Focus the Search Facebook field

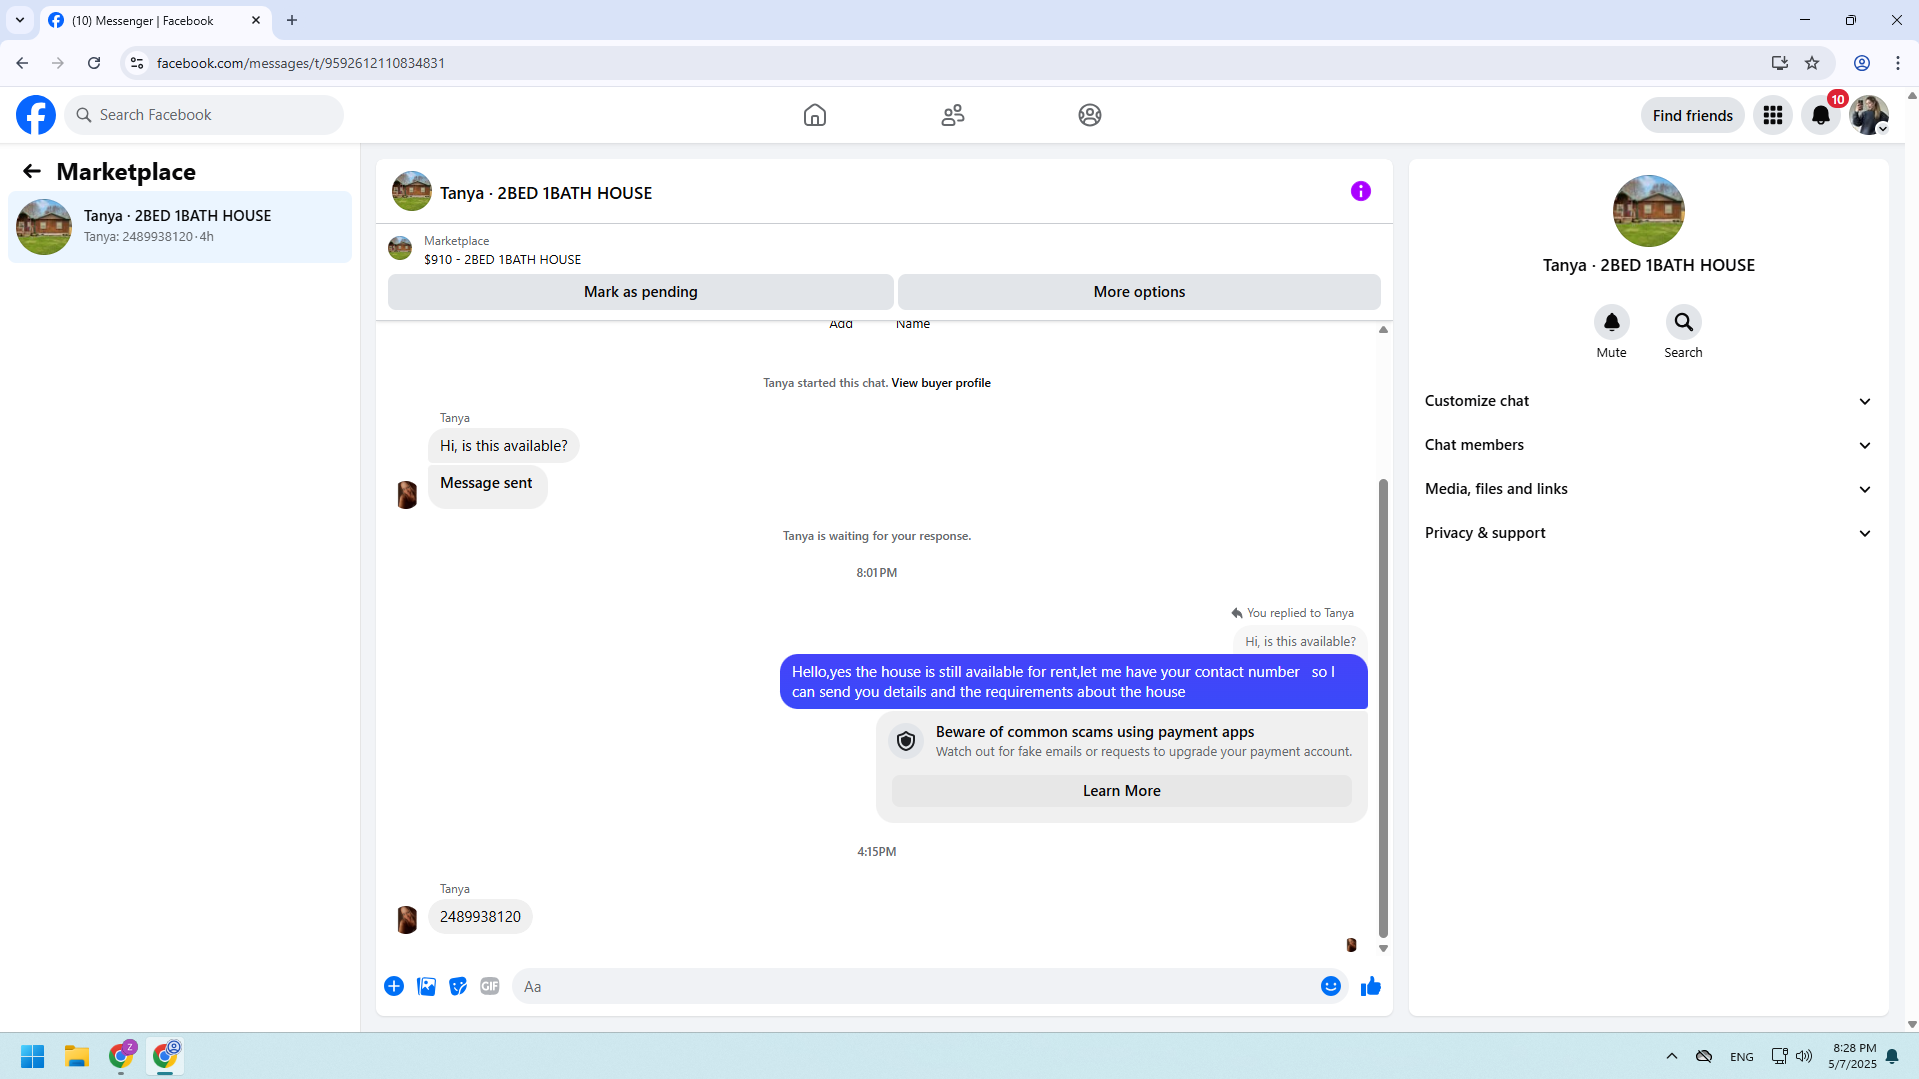[205, 115]
